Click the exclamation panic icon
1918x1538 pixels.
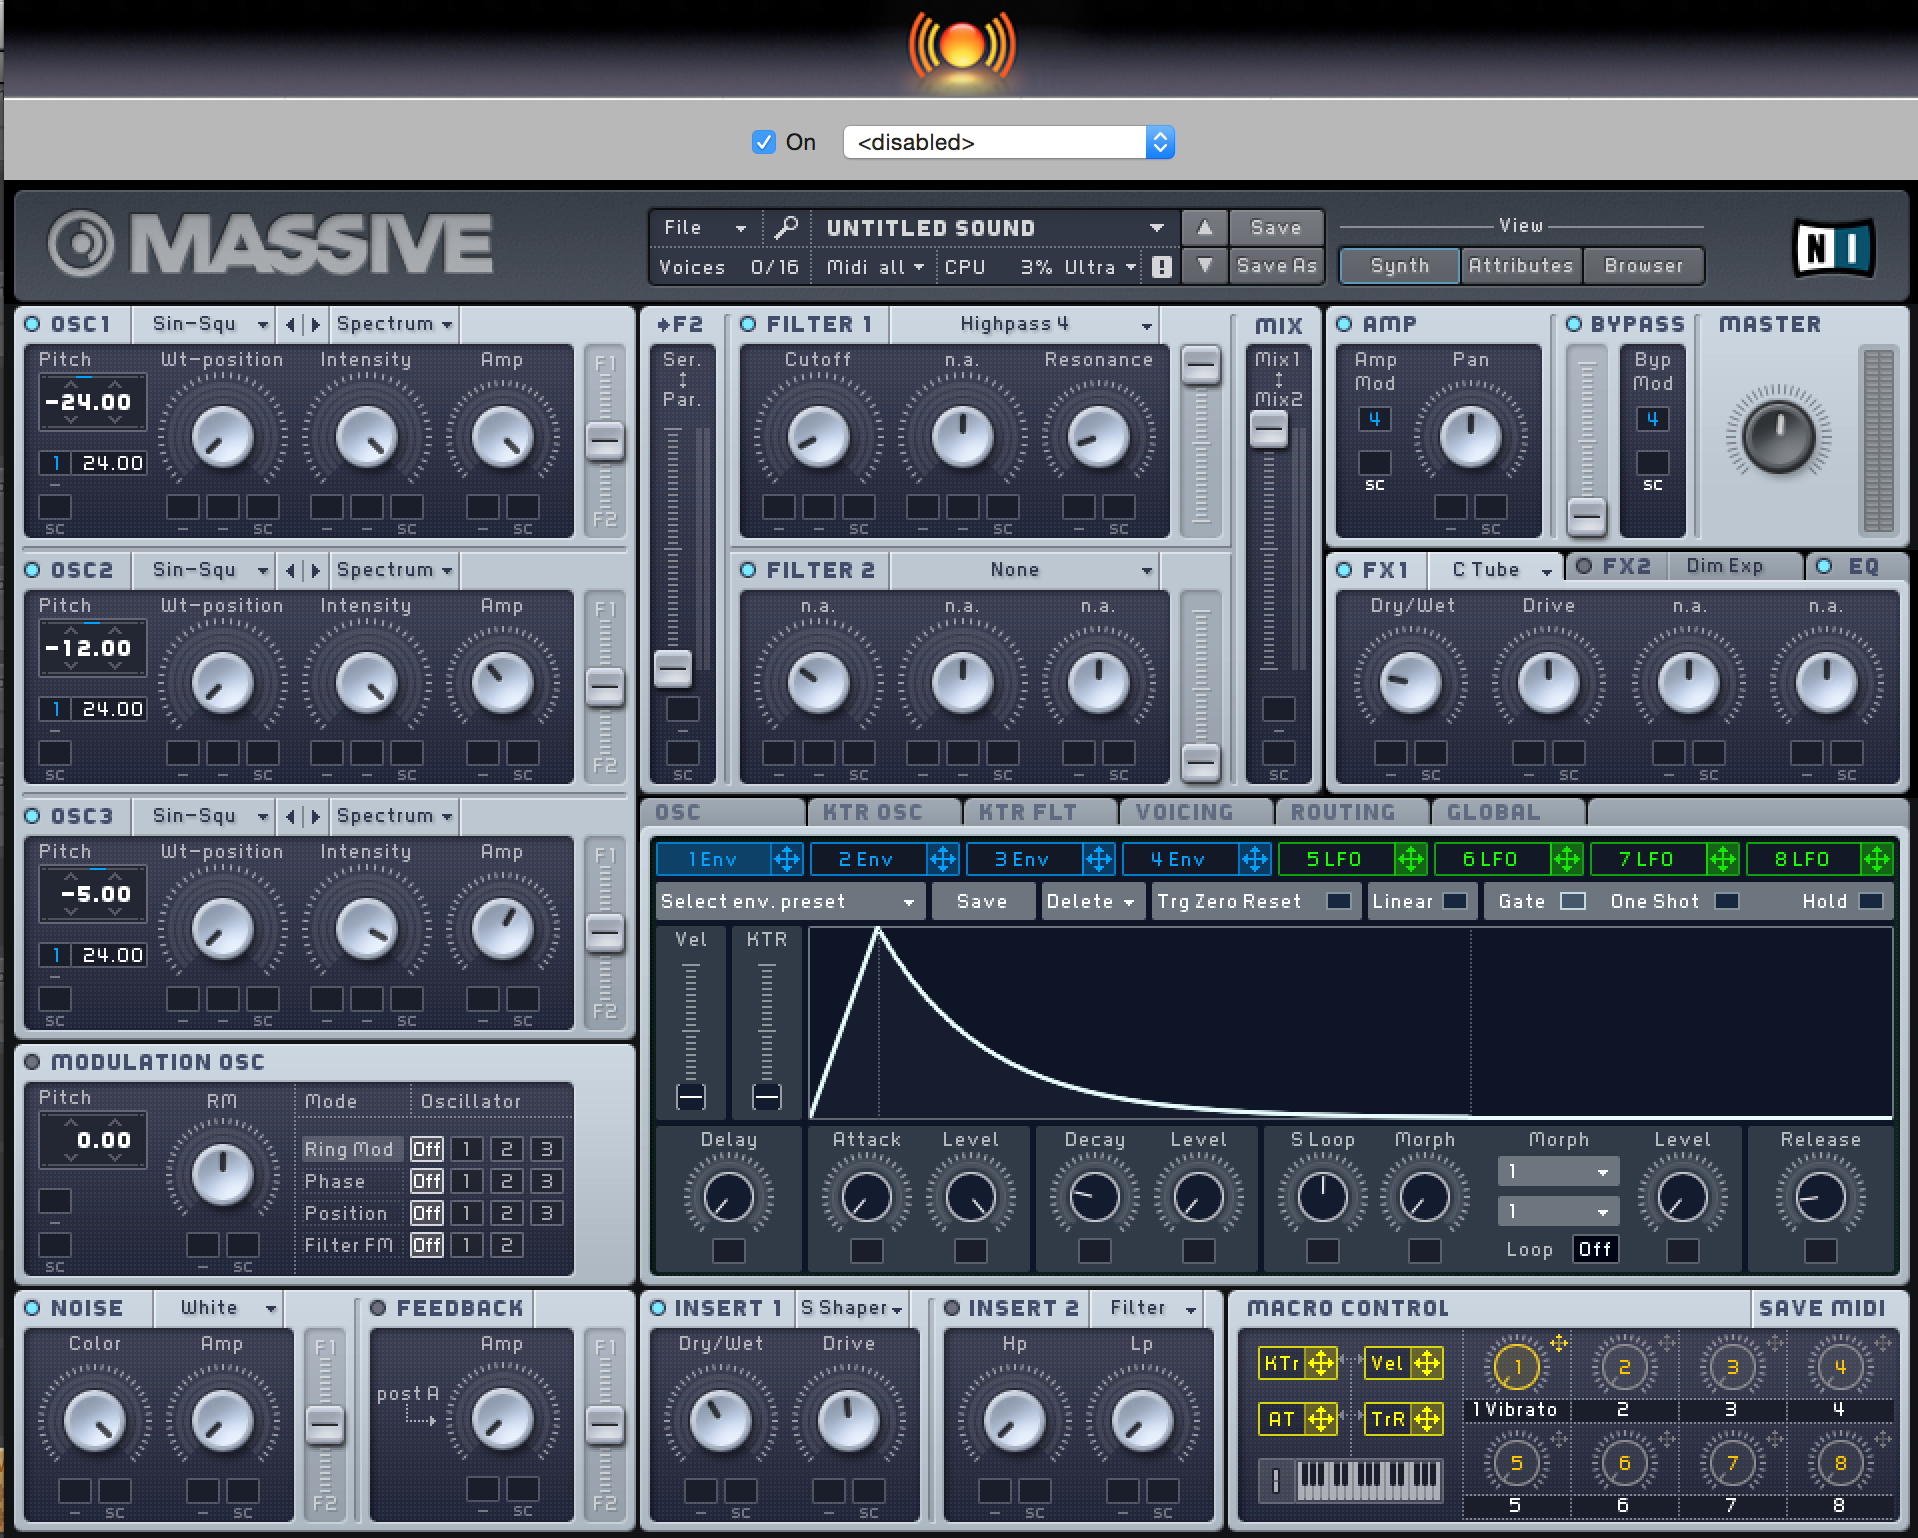[1161, 267]
